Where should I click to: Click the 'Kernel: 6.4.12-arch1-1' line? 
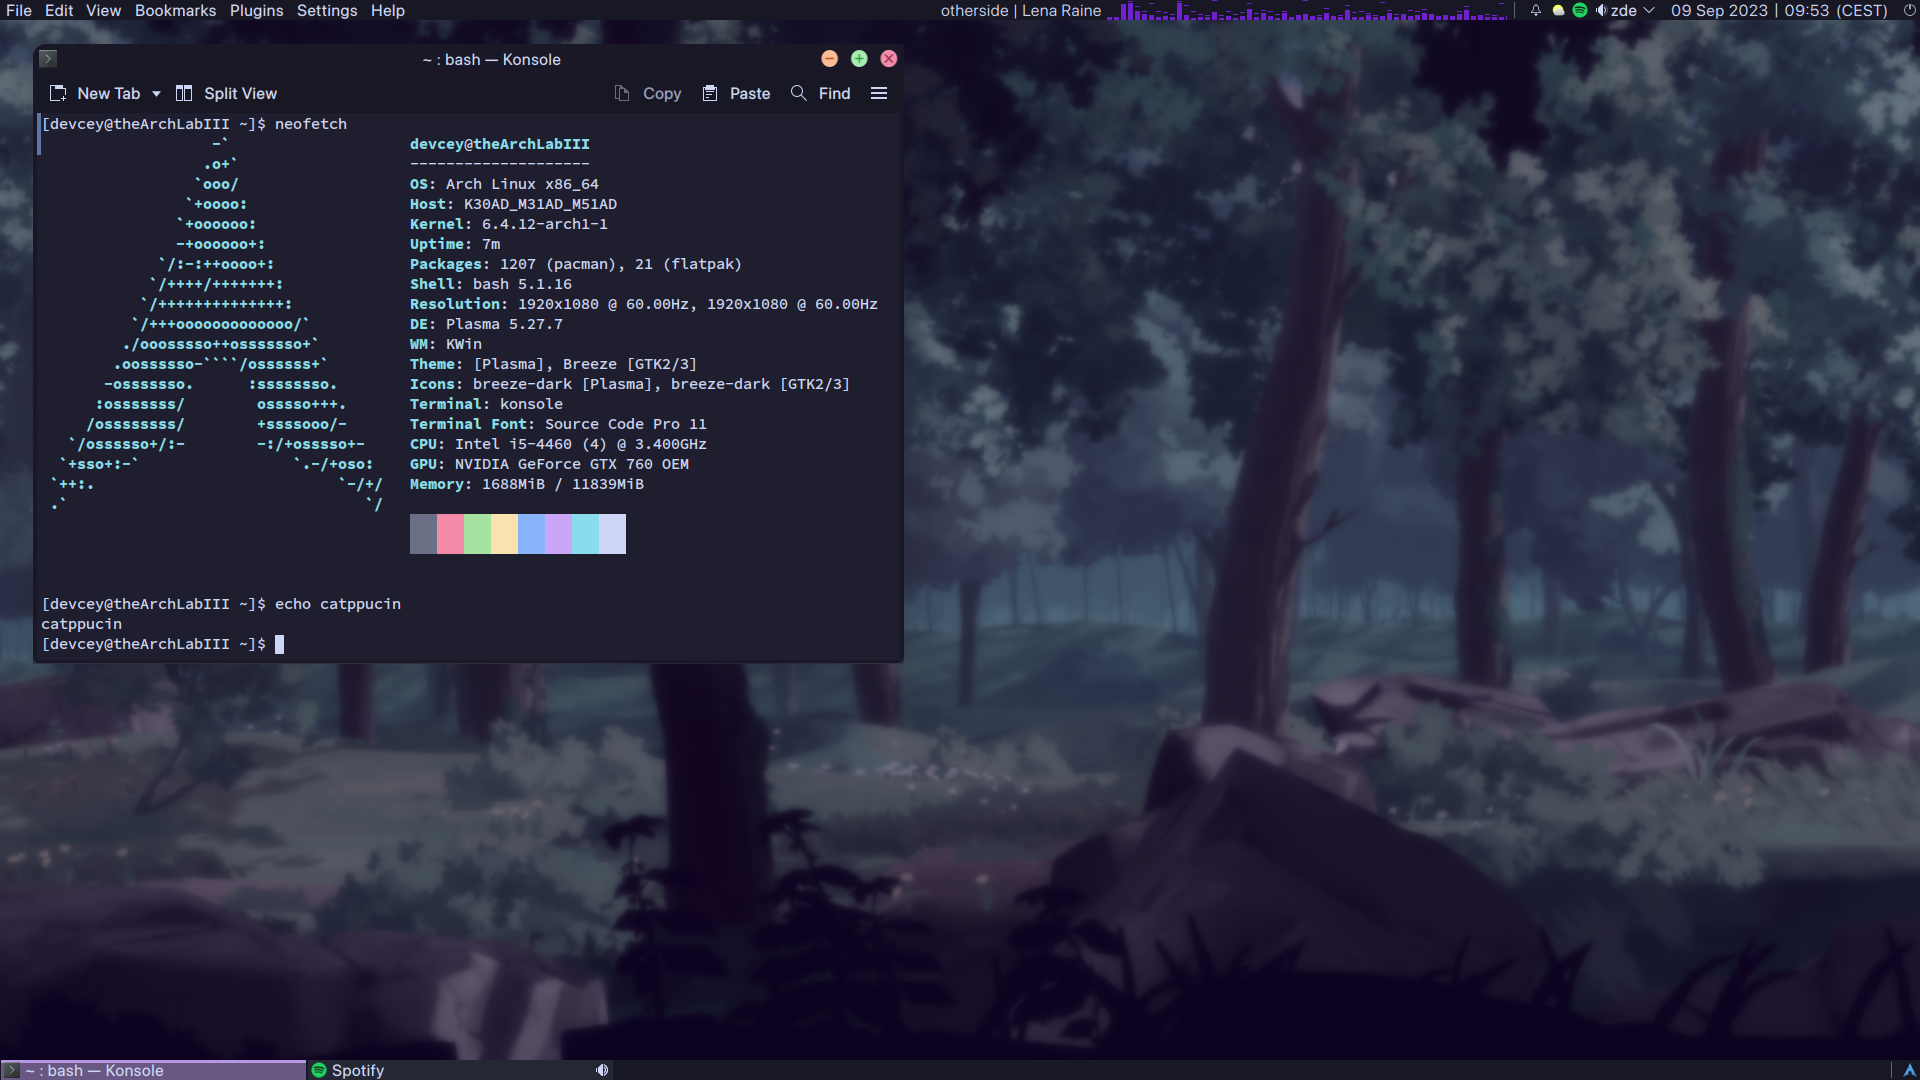[x=508, y=224]
